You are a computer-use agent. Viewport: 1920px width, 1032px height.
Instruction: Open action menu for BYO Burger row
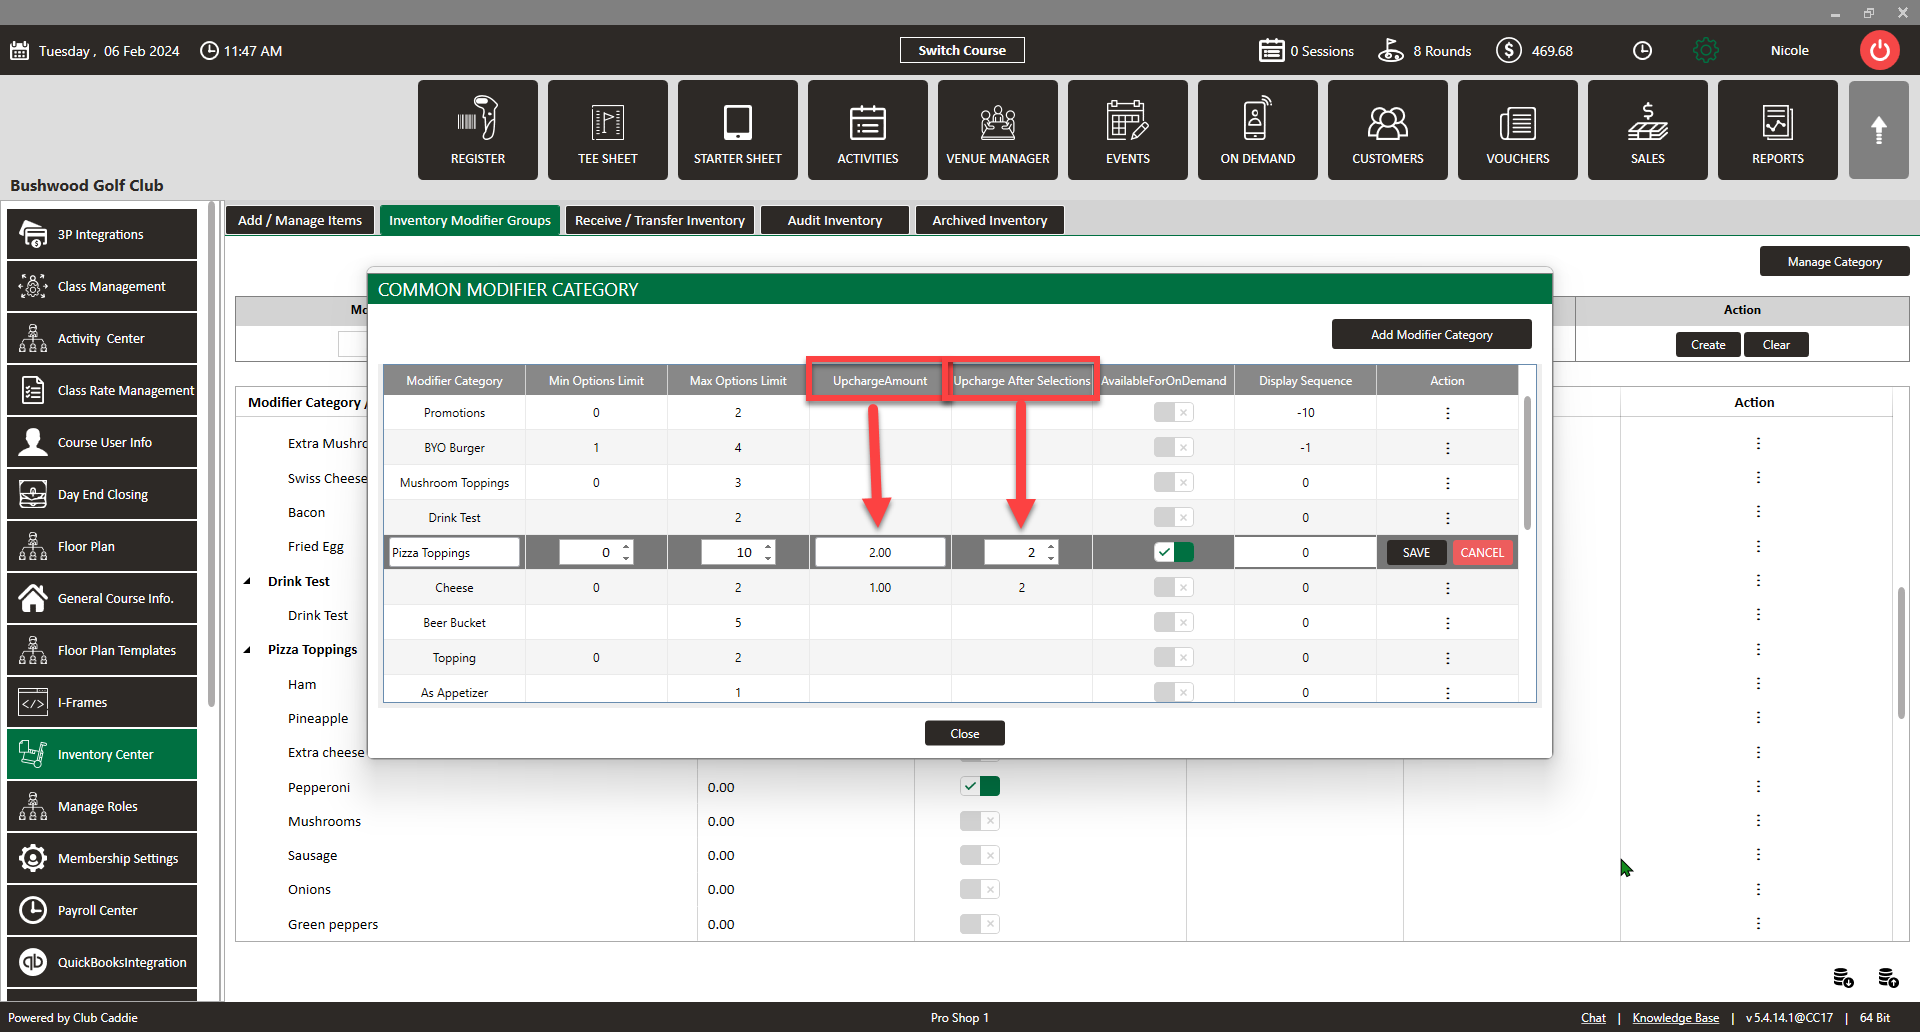(1447, 448)
